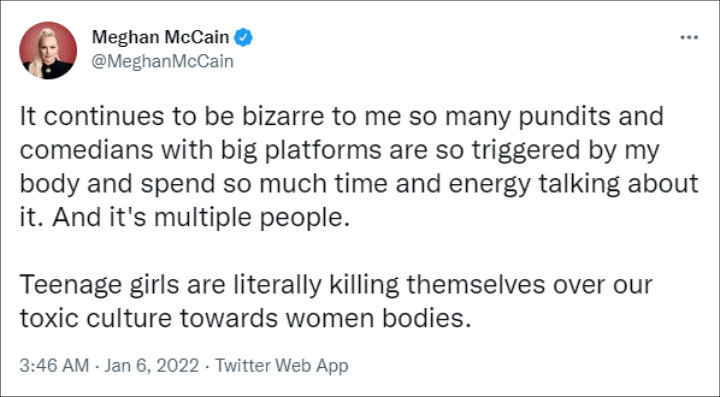The image size is (720, 397).
Task: Click the word "energy" in the tweet
Action: (x=489, y=185)
